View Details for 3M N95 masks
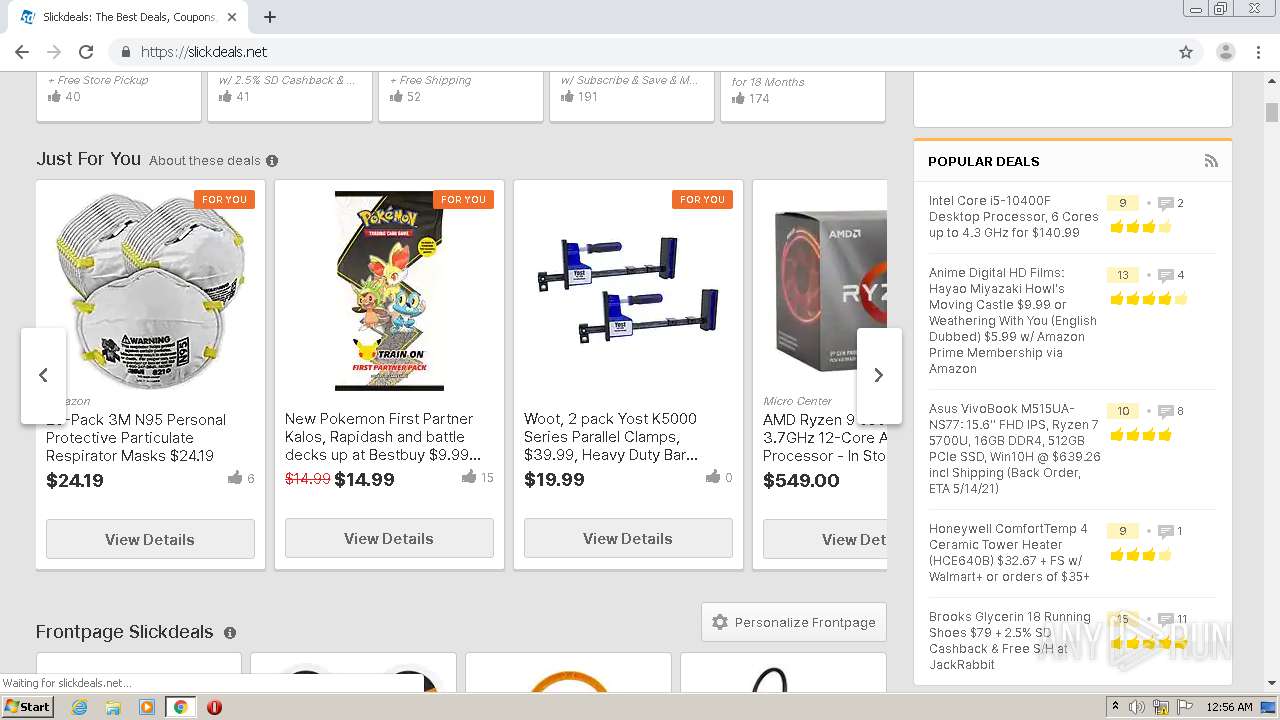The image size is (1280, 720). 150,539
